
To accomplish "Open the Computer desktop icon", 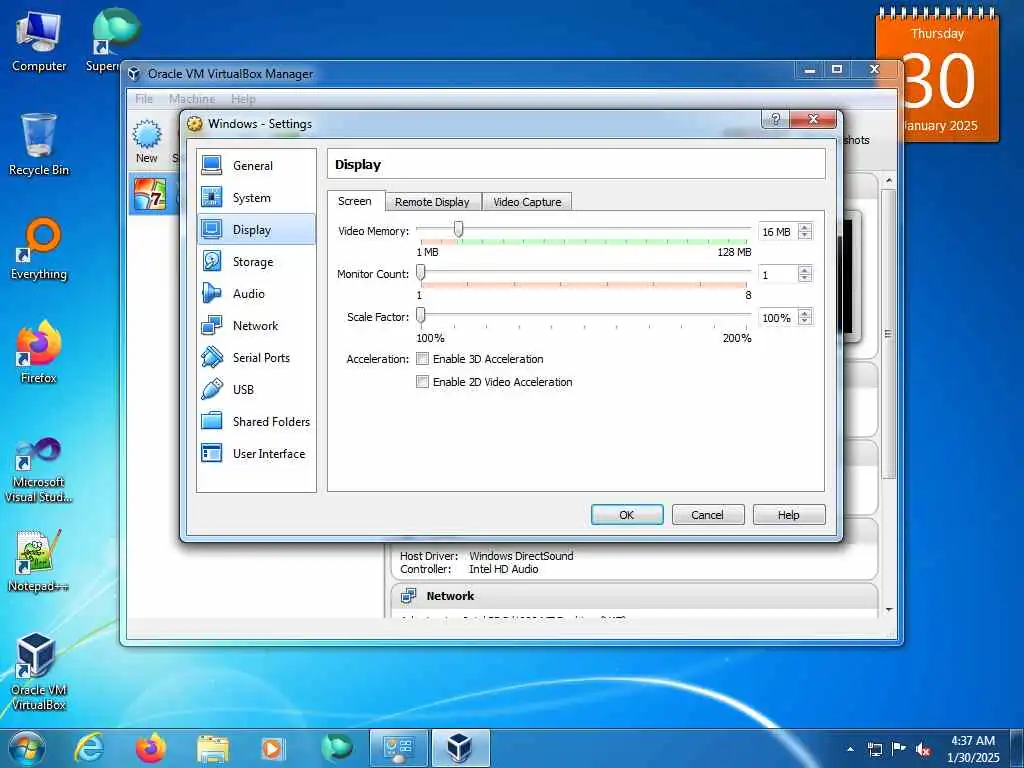I will coord(39,42).
